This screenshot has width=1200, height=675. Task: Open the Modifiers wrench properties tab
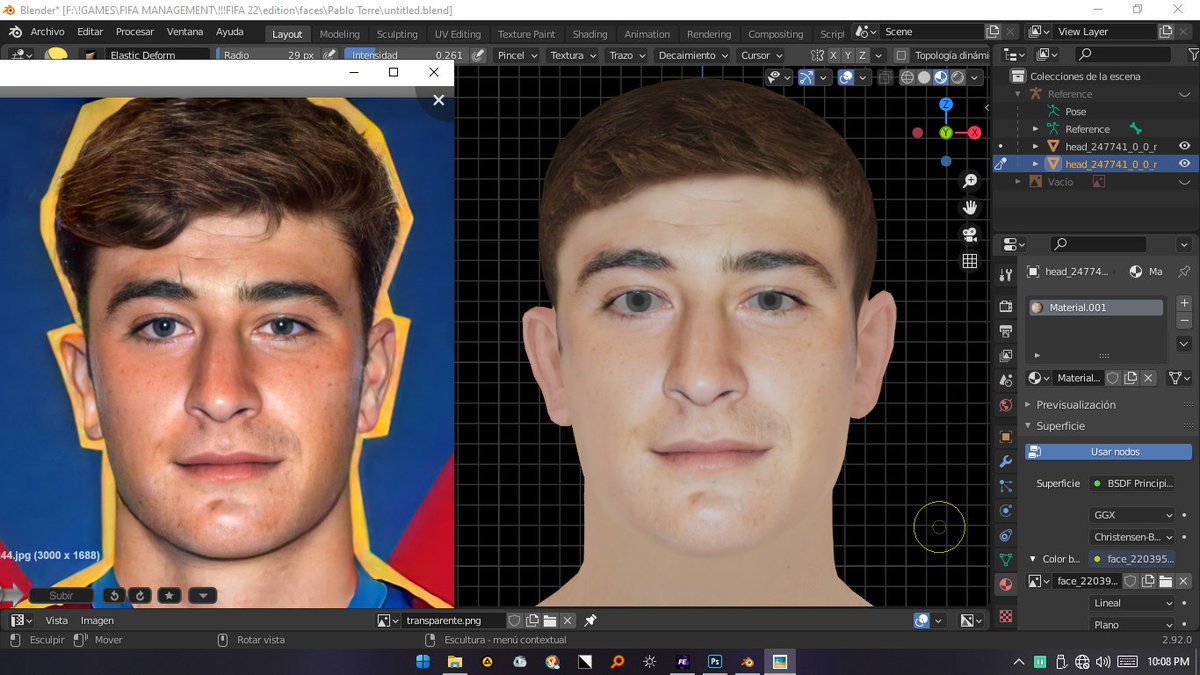(1005, 462)
